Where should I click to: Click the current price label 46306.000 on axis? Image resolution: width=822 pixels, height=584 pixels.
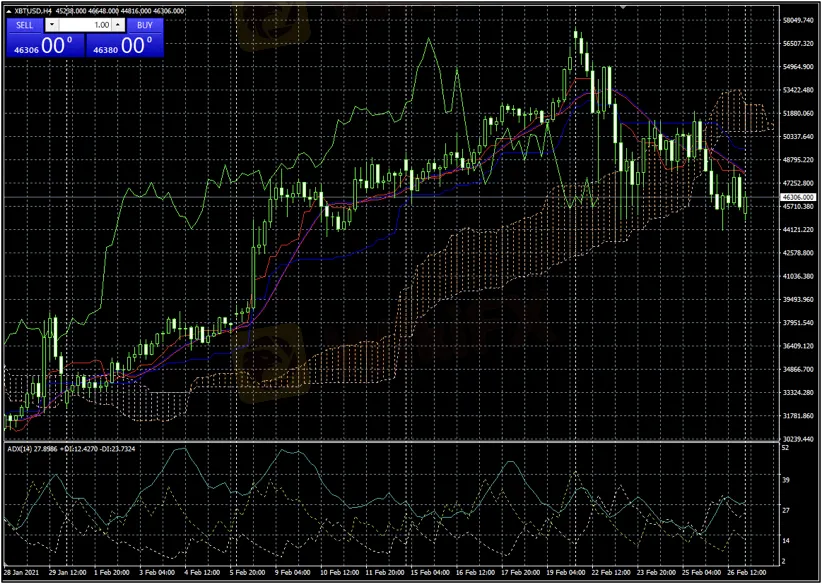799,198
